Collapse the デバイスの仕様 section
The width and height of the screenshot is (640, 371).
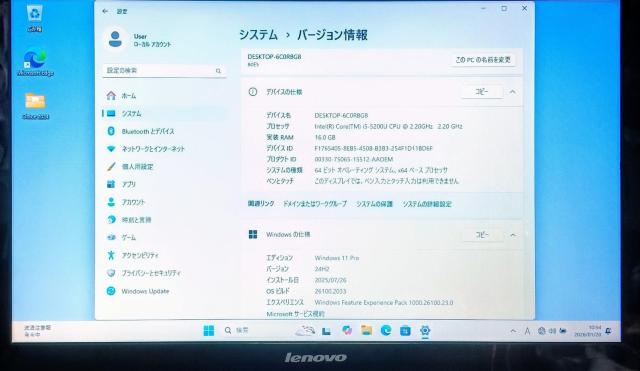pyautogui.click(x=513, y=92)
